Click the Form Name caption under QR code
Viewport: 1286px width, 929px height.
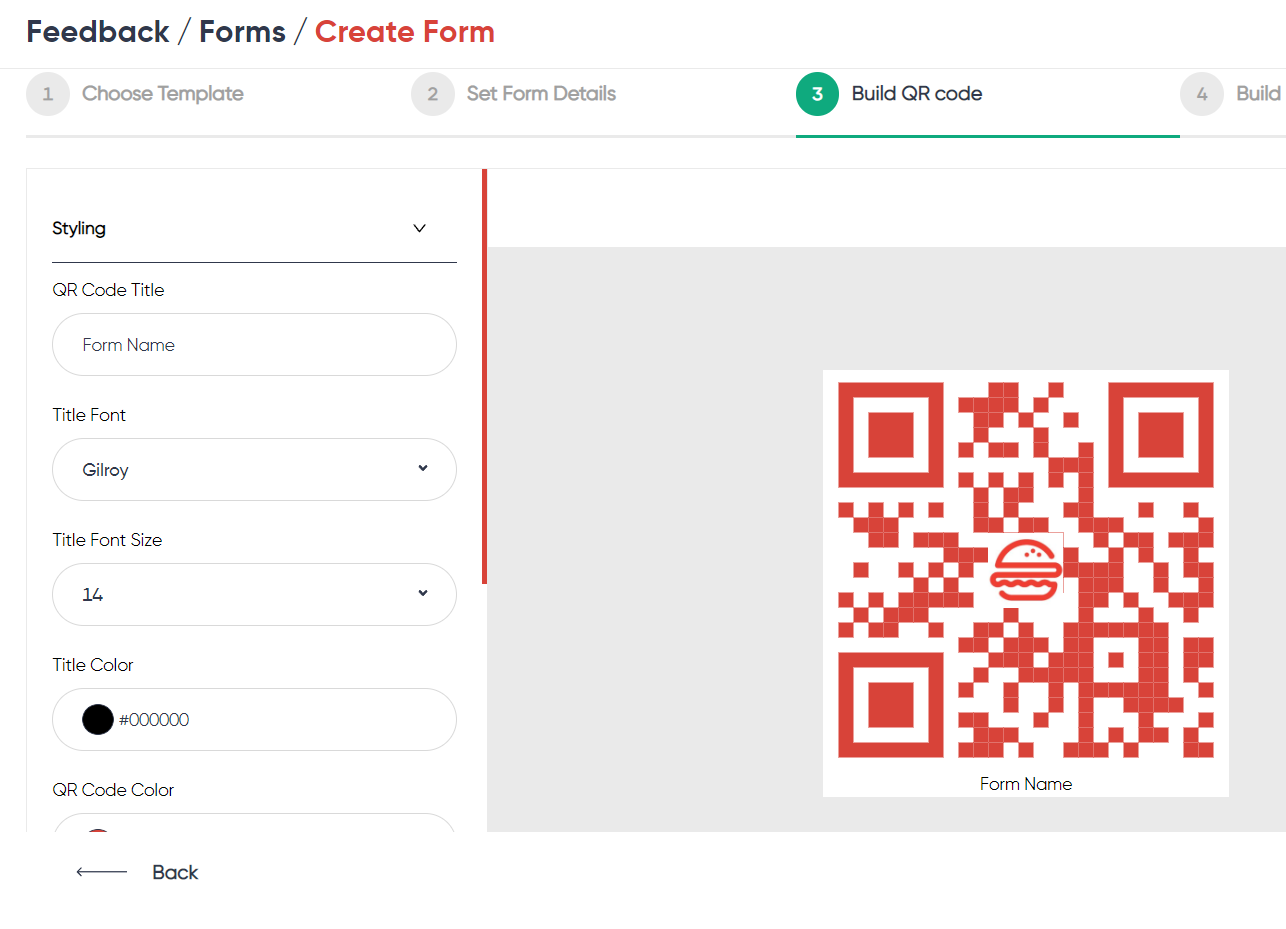pyautogui.click(x=1026, y=784)
